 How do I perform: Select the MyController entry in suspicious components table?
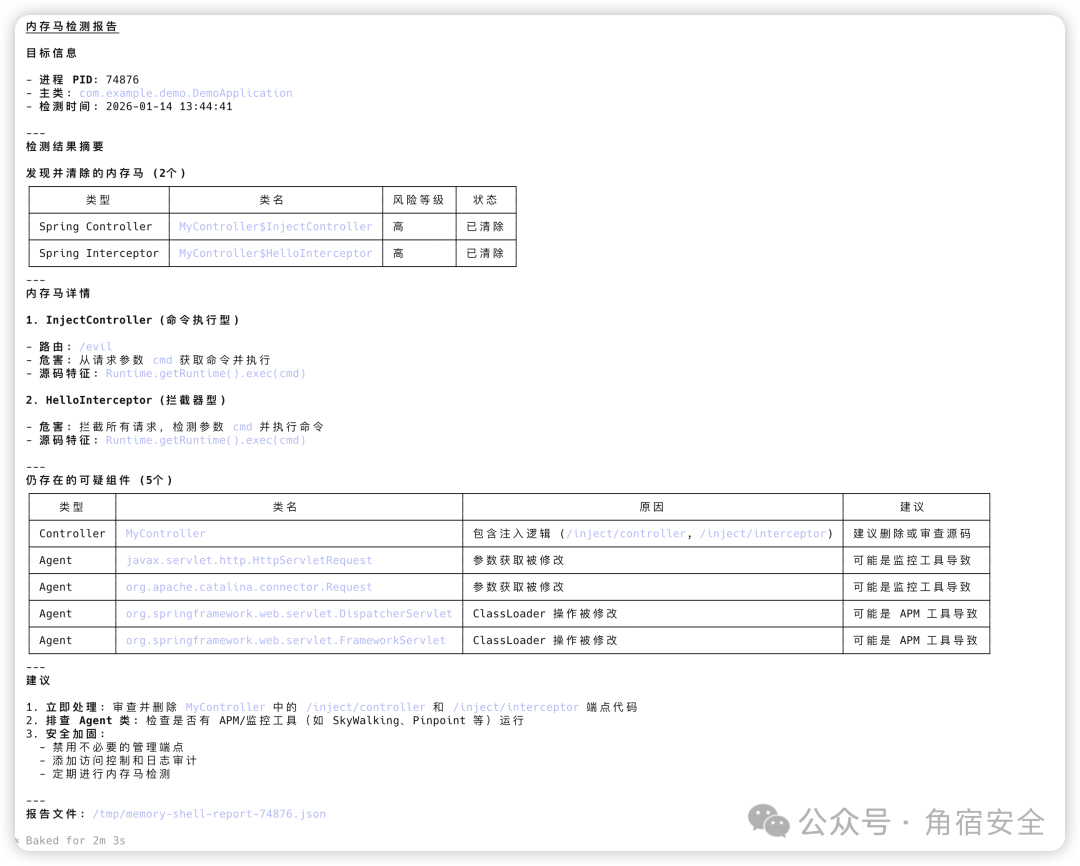click(x=165, y=533)
